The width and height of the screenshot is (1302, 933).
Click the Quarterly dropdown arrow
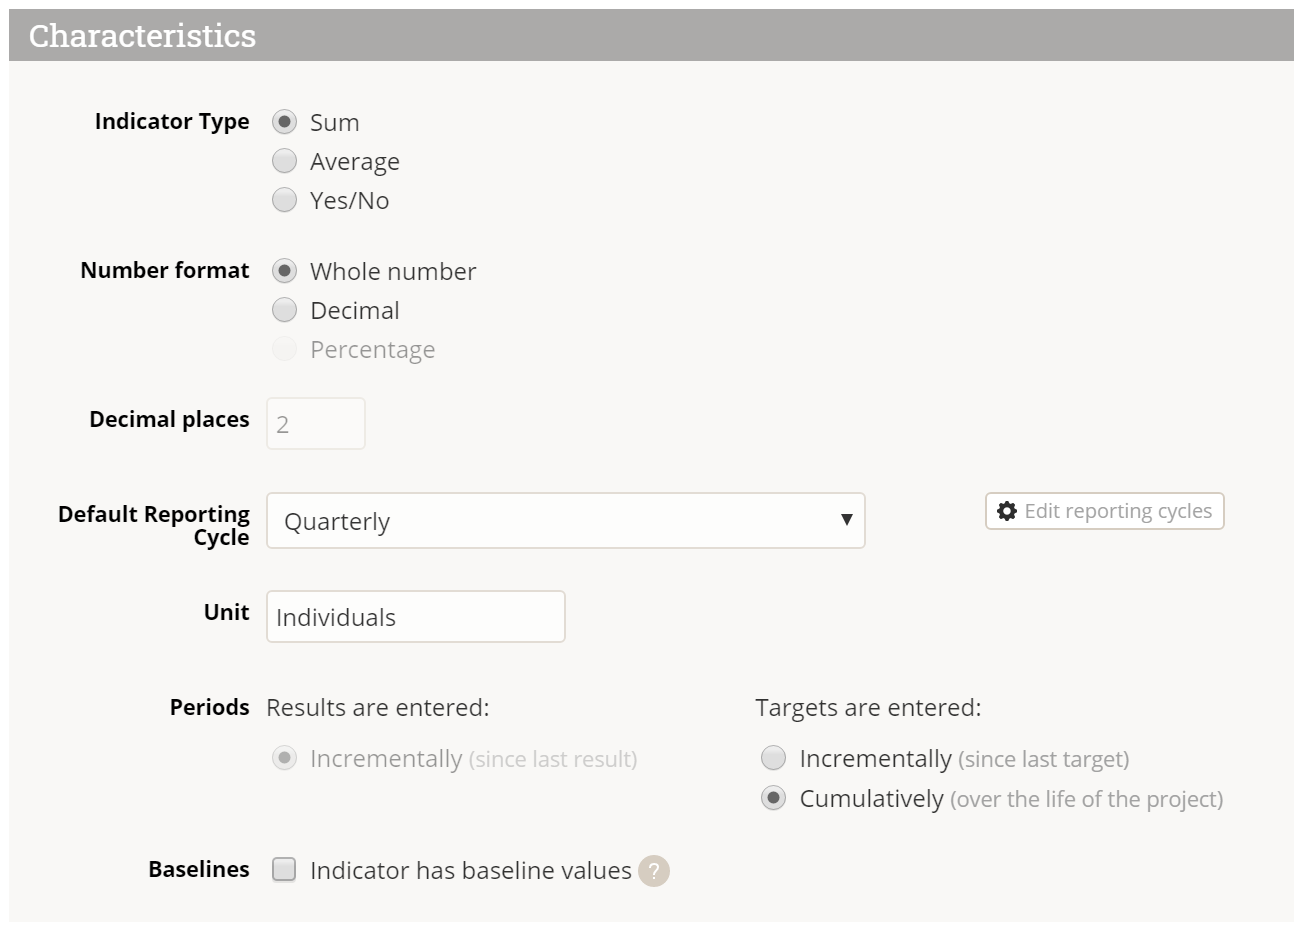[x=846, y=520]
